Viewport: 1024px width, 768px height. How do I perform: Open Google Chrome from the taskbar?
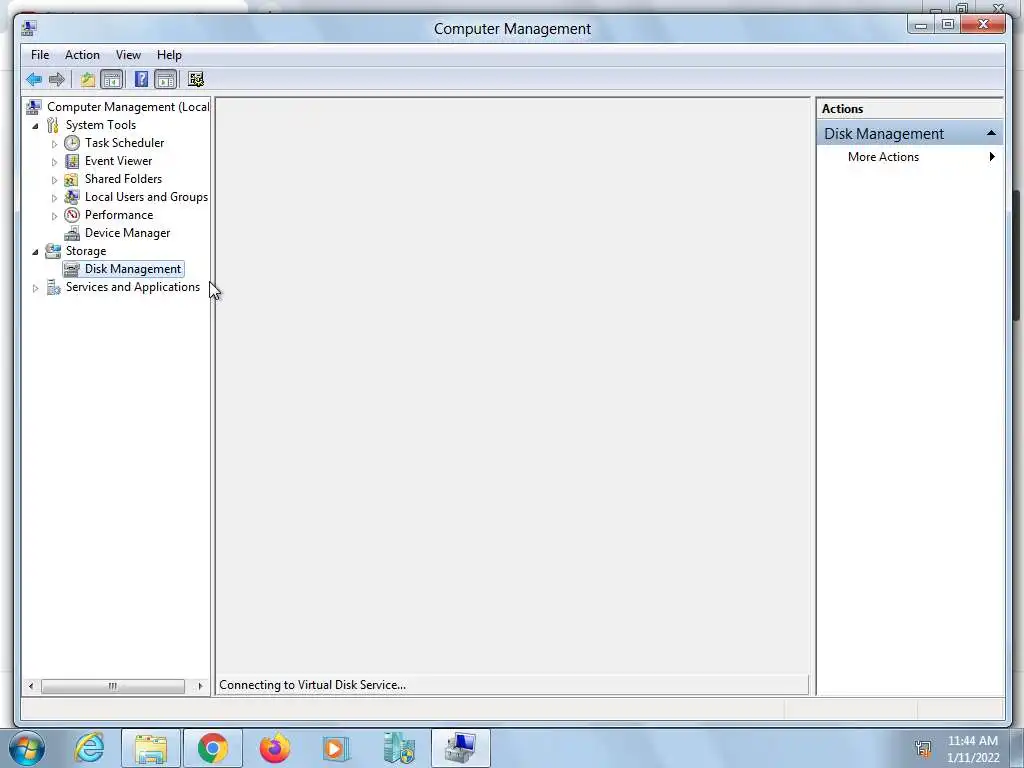(212, 748)
